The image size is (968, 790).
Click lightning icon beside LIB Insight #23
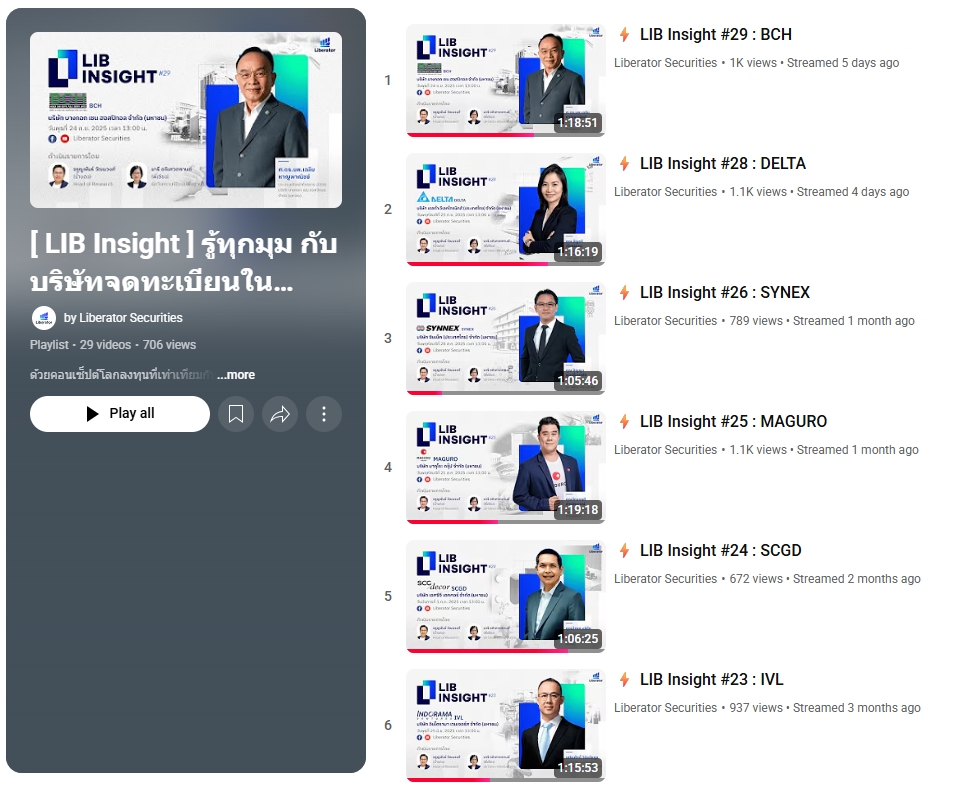tap(625, 680)
